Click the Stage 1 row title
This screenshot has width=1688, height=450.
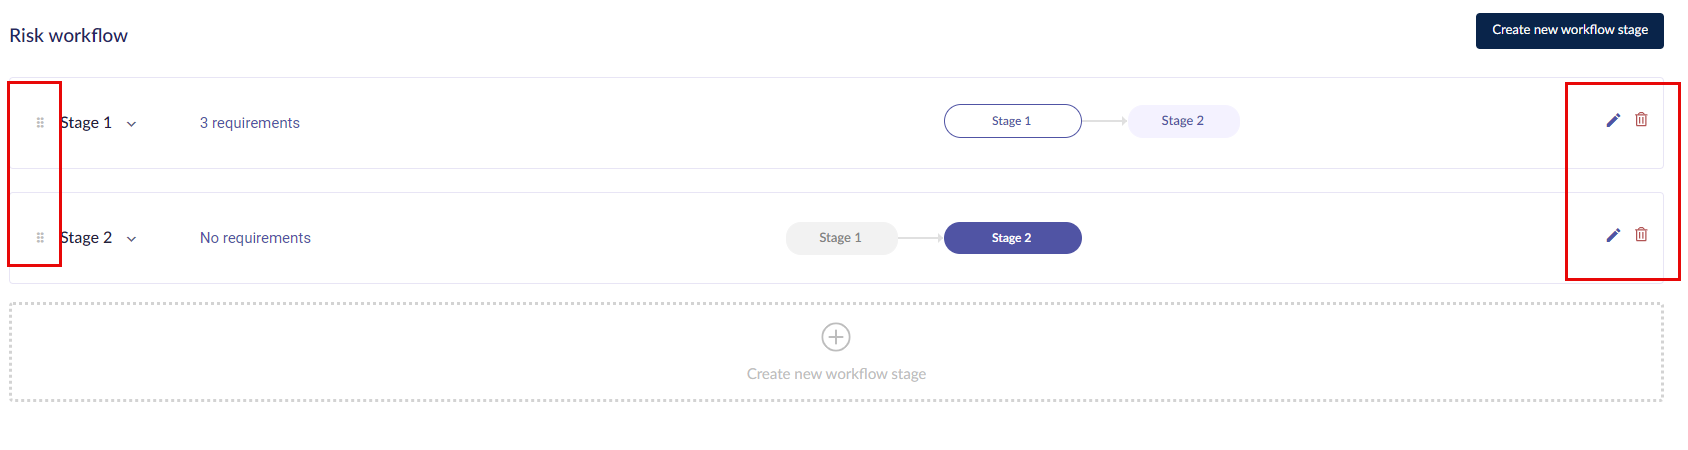click(86, 123)
